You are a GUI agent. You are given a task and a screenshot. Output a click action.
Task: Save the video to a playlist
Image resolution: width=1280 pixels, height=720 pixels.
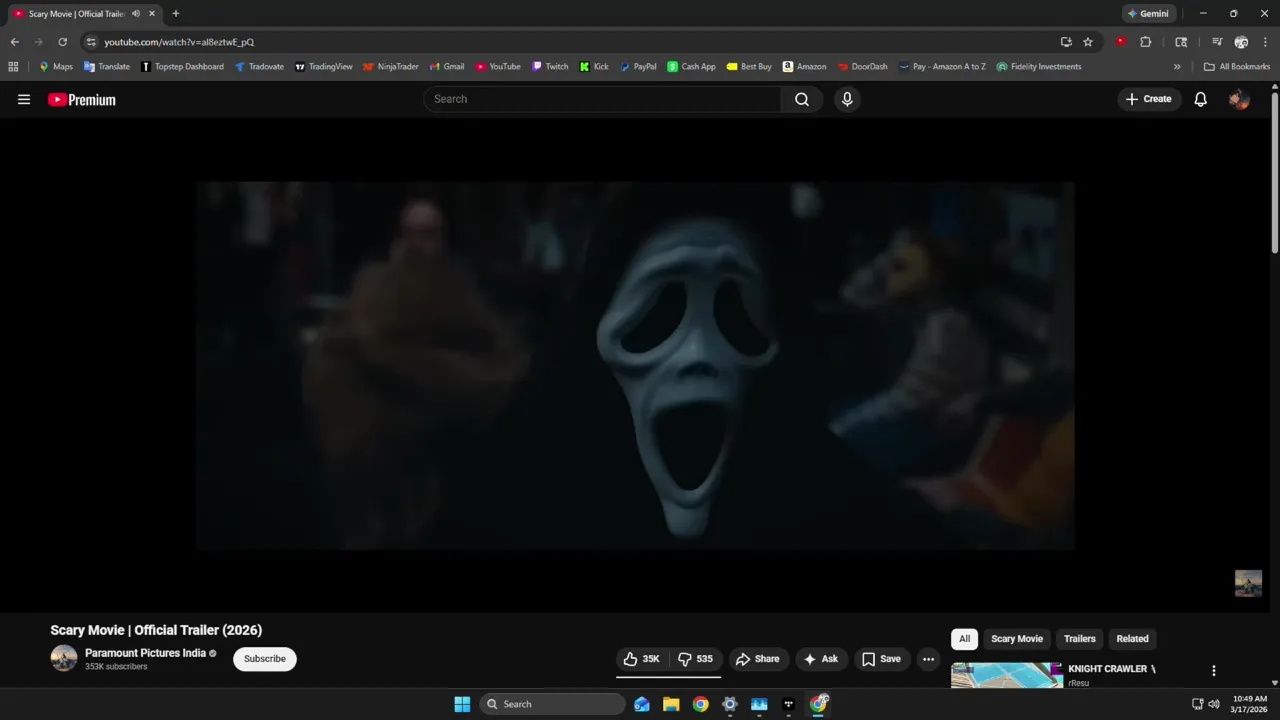[x=882, y=659]
